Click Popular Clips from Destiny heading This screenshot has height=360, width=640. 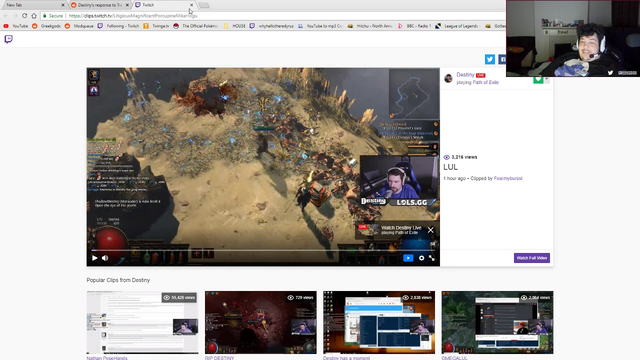[x=118, y=280]
